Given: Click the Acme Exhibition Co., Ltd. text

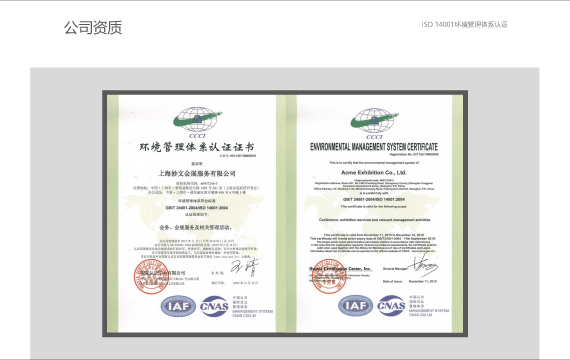Looking at the screenshot, I should tap(374, 172).
